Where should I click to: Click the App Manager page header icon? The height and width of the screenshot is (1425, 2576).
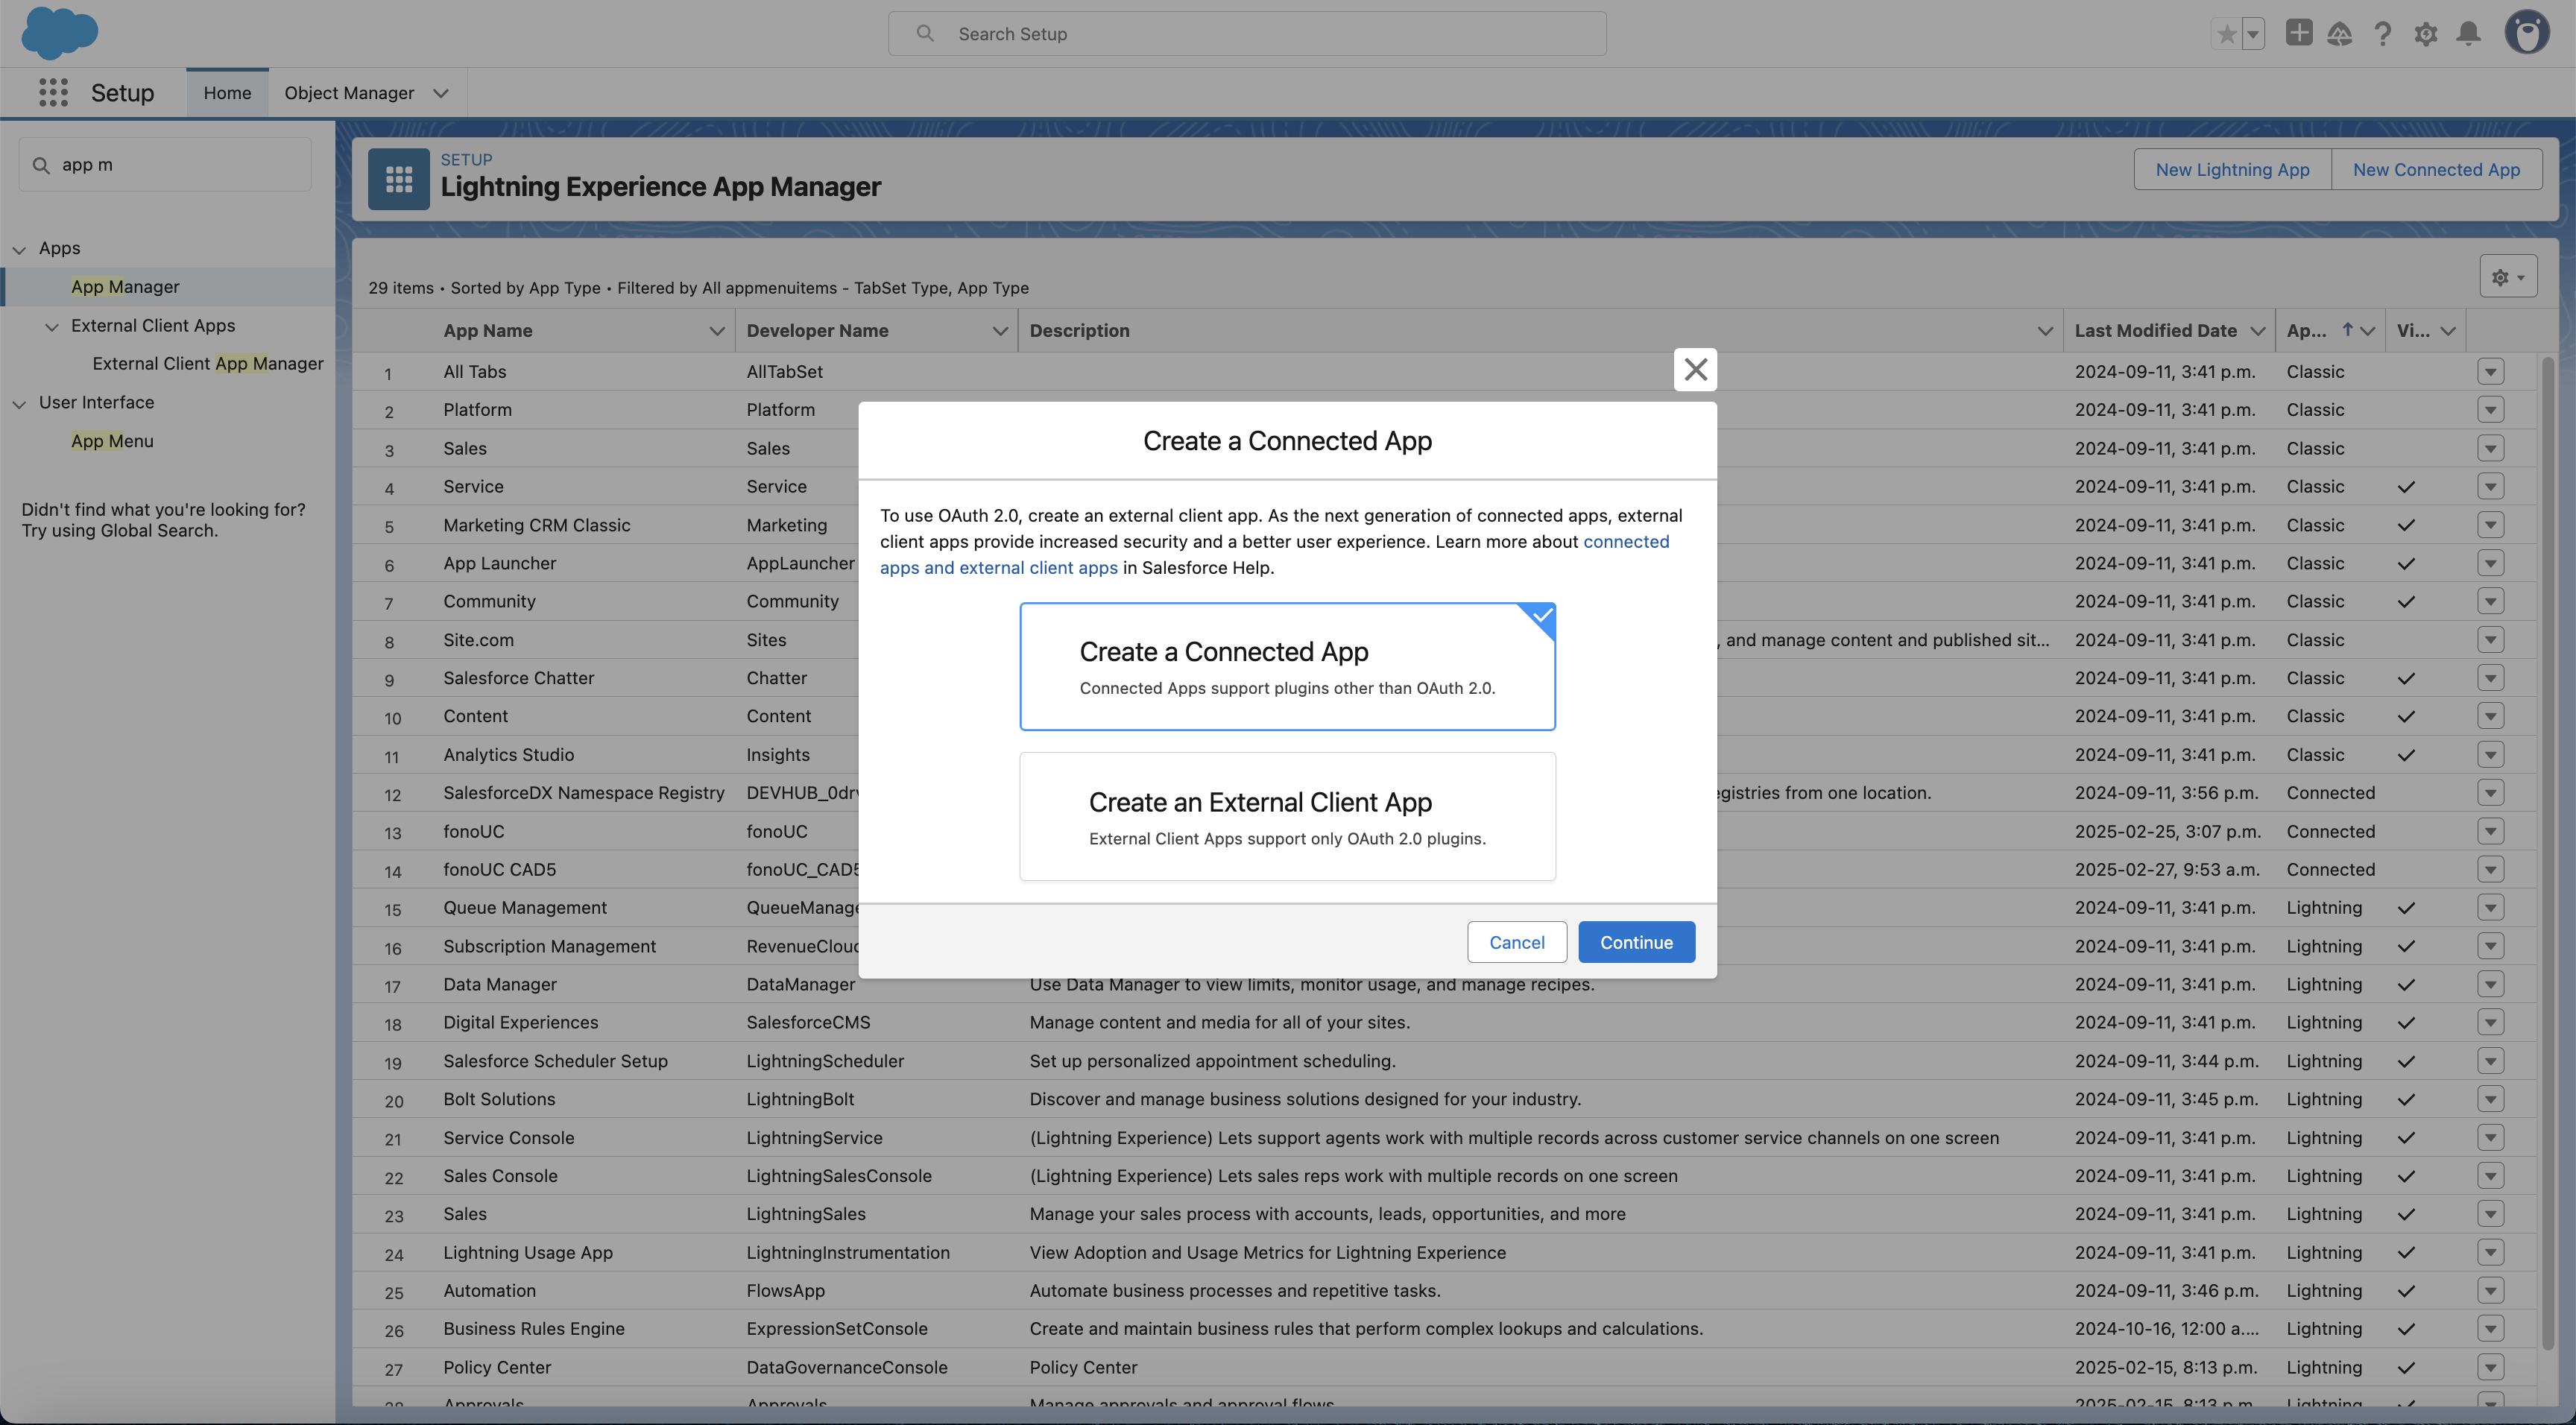[x=399, y=179]
